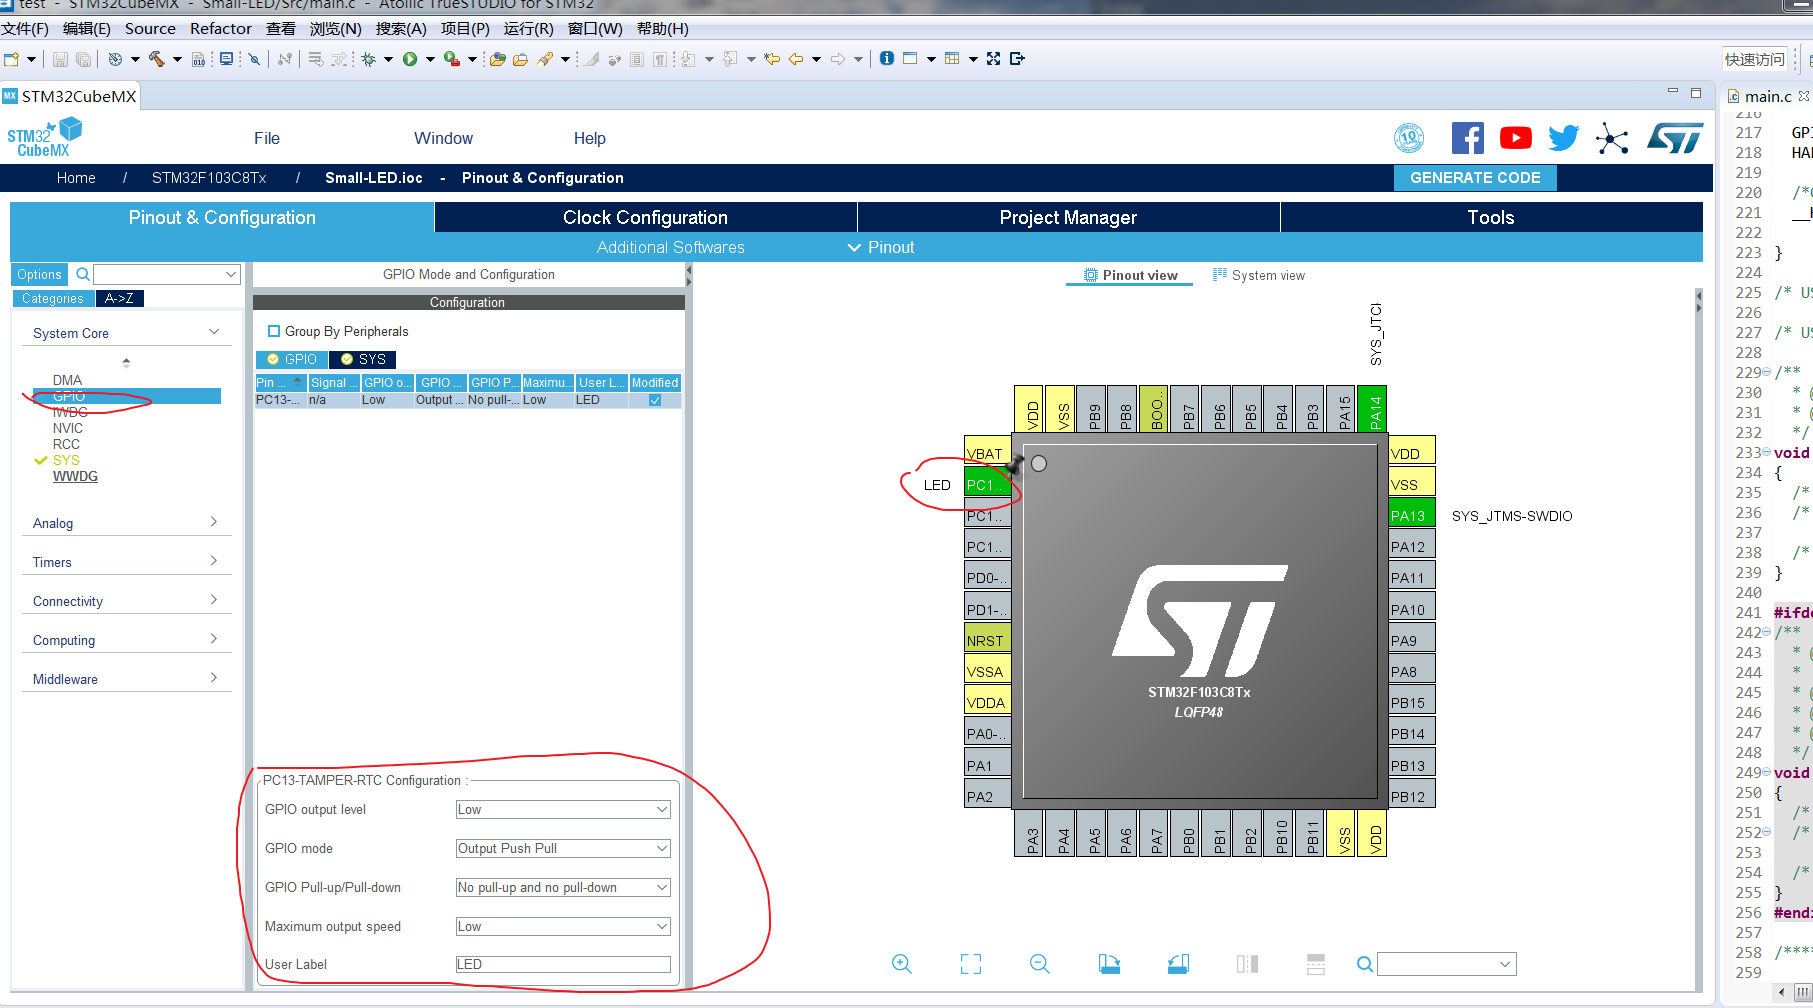
Task: Click the vertical flip view icon
Action: pos(1247,964)
